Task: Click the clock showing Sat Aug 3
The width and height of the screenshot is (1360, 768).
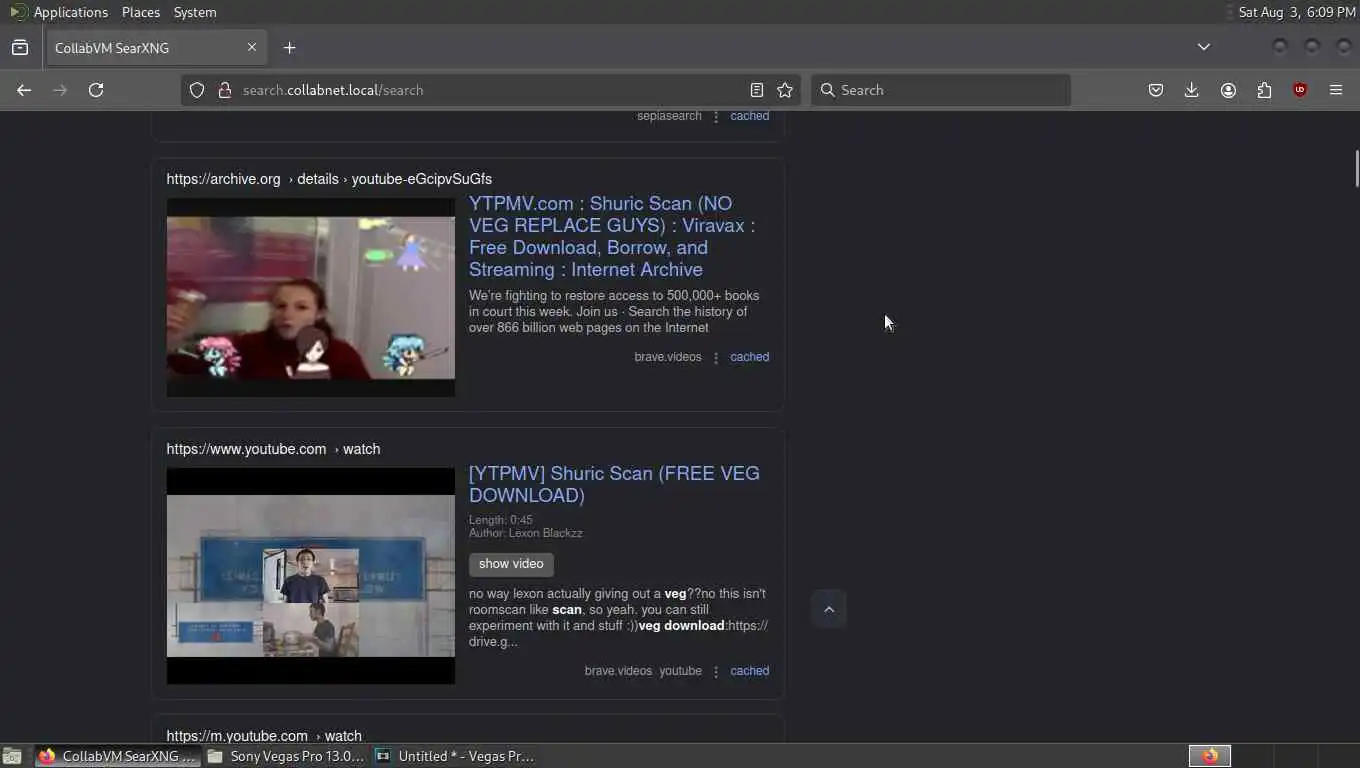Action: pyautogui.click(x=1297, y=12)
